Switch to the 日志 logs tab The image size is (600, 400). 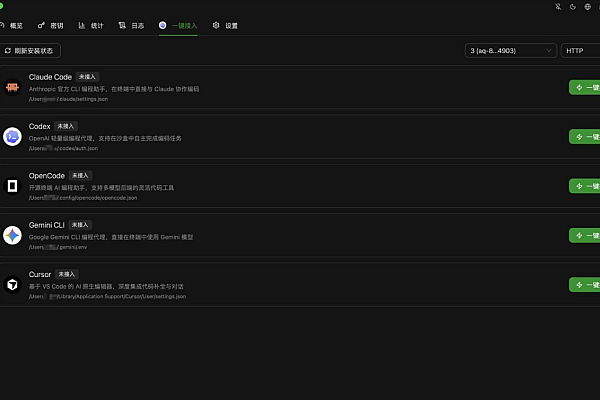click(131, 26)
